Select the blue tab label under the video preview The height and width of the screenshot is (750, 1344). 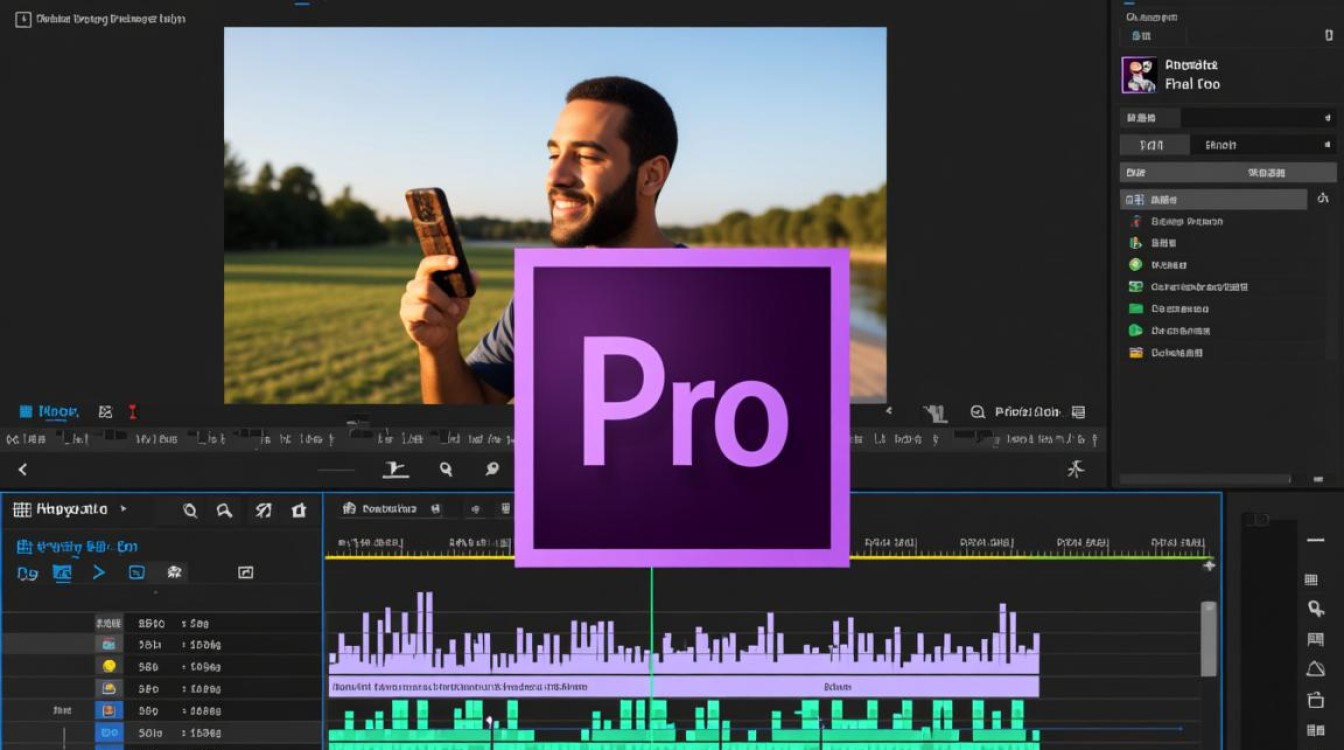pyautogui.click(x=58, y=411)
